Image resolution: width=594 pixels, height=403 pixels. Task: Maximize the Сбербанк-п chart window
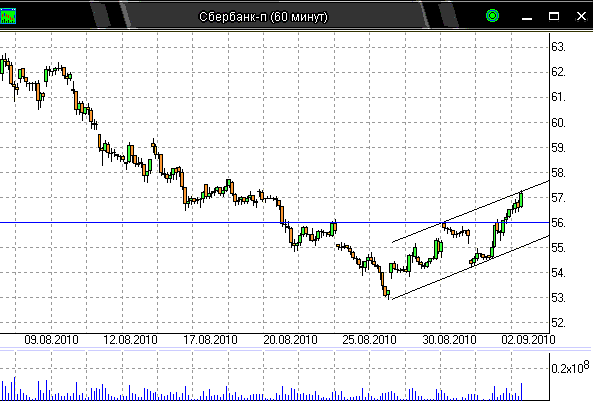[554, 16]
